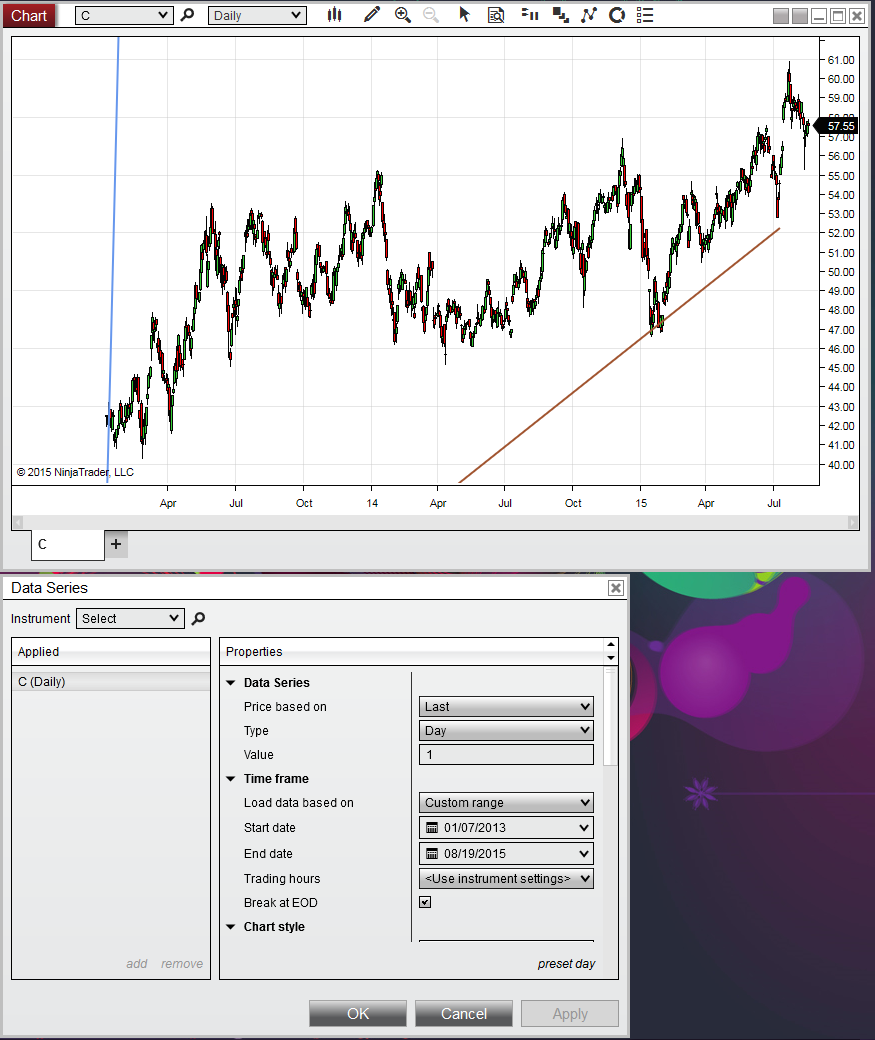Open the Indicators zigzag icon
875x1040 pixels.
[x=588, y=15]
